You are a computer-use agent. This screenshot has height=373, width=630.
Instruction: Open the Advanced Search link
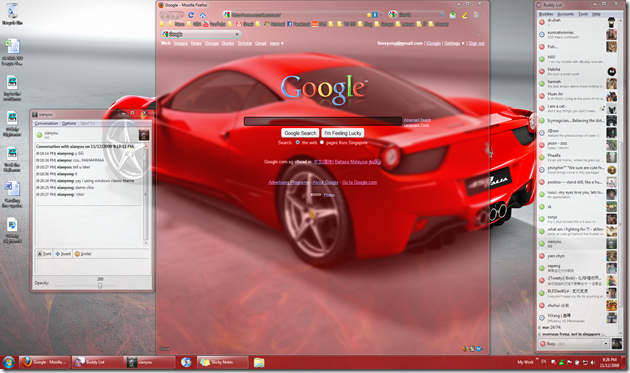(x=417, y=120)
